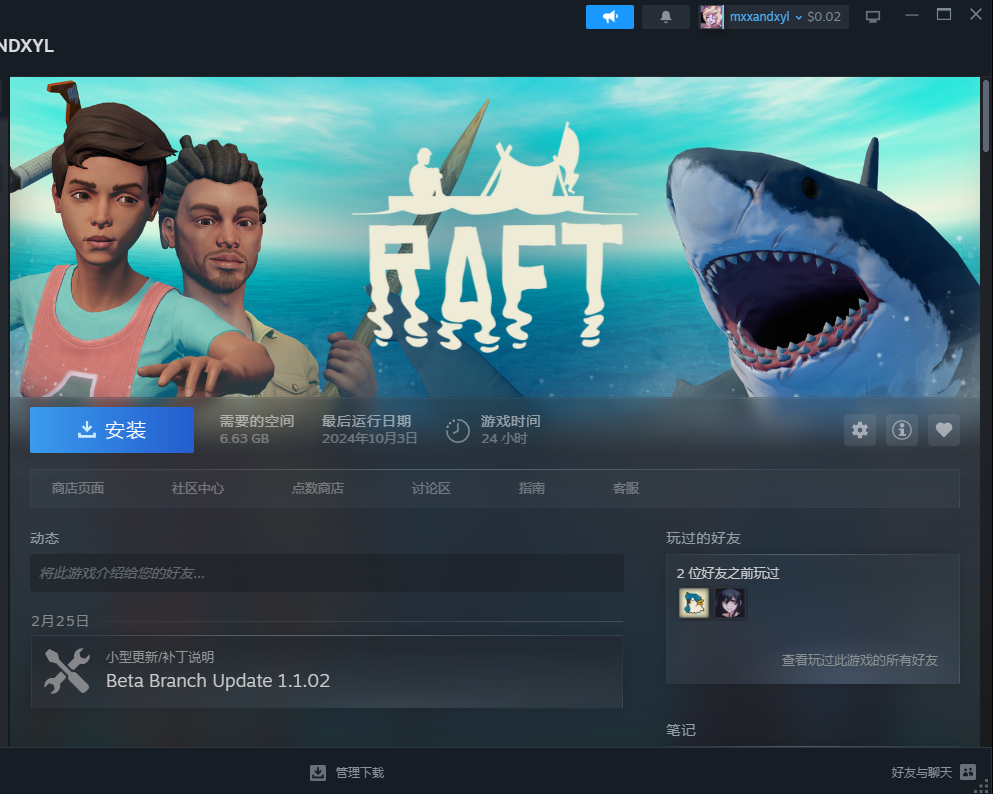993x794 pixels.
Task: Click the 小型更新/补丁说明 label
Action: tap(160, 657)
